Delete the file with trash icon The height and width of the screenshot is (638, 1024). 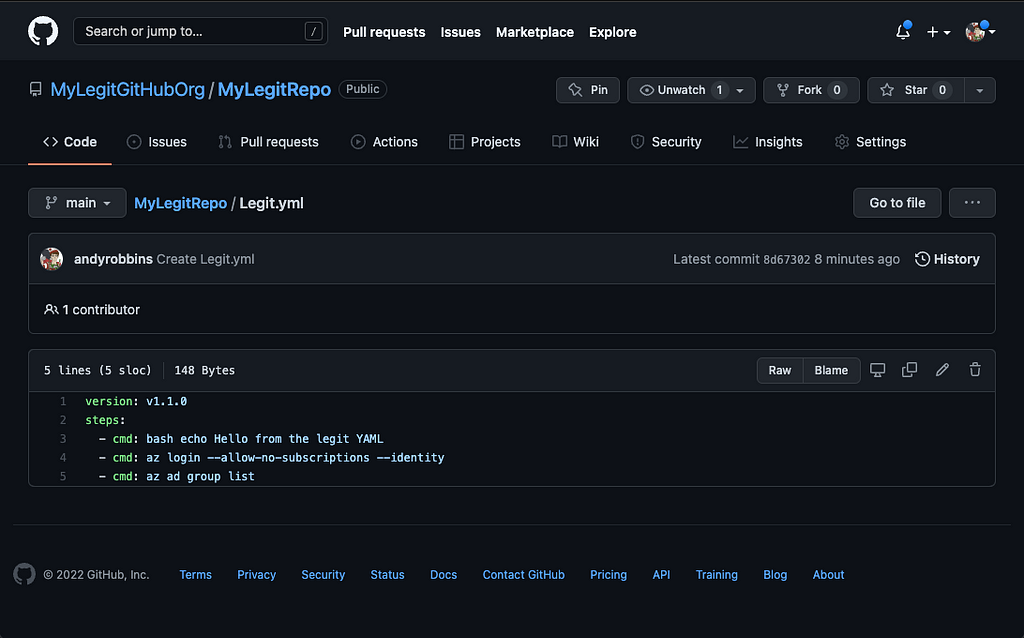pos(975,370)
